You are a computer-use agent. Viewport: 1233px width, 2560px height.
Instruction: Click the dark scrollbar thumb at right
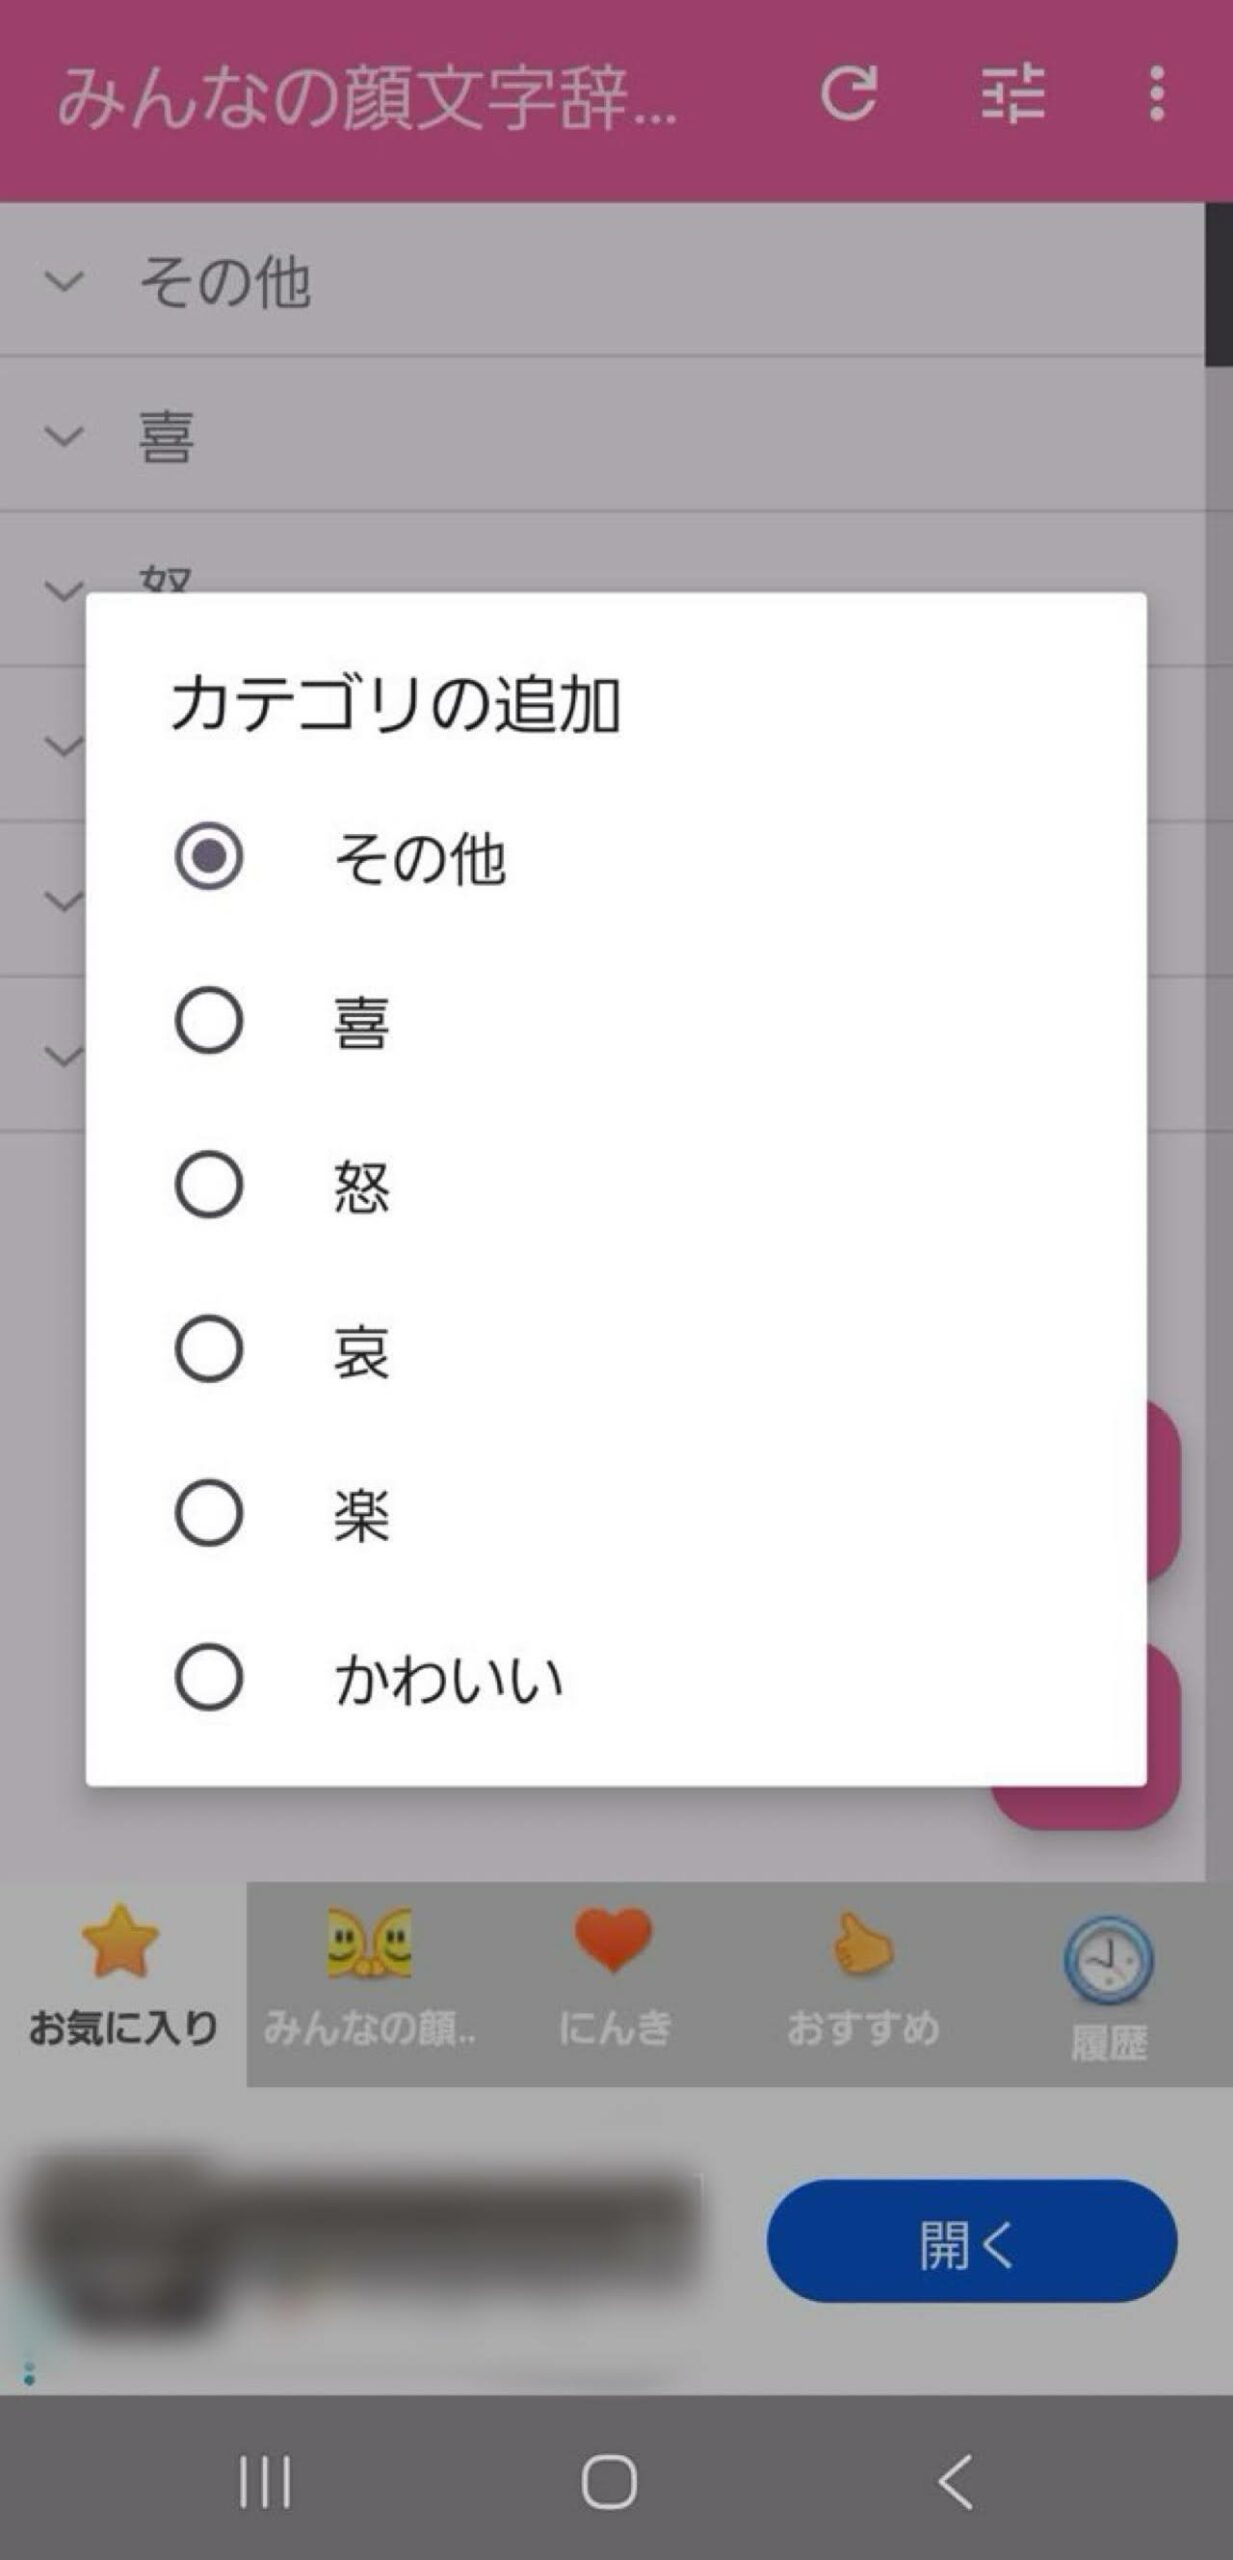coord(1218,285)
